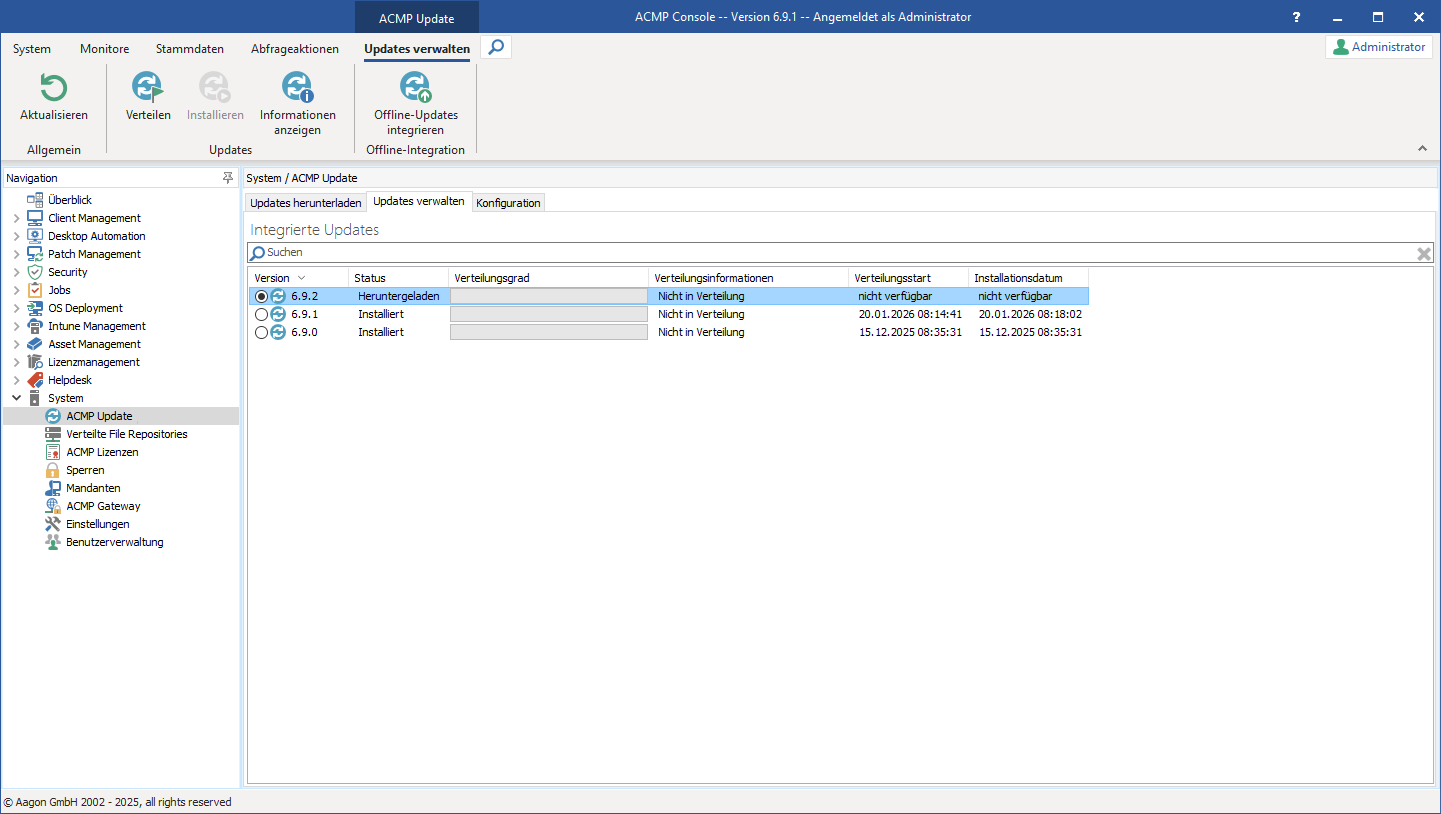
Task: Select version 6.9.0 radio button
Action: (261, 331)
